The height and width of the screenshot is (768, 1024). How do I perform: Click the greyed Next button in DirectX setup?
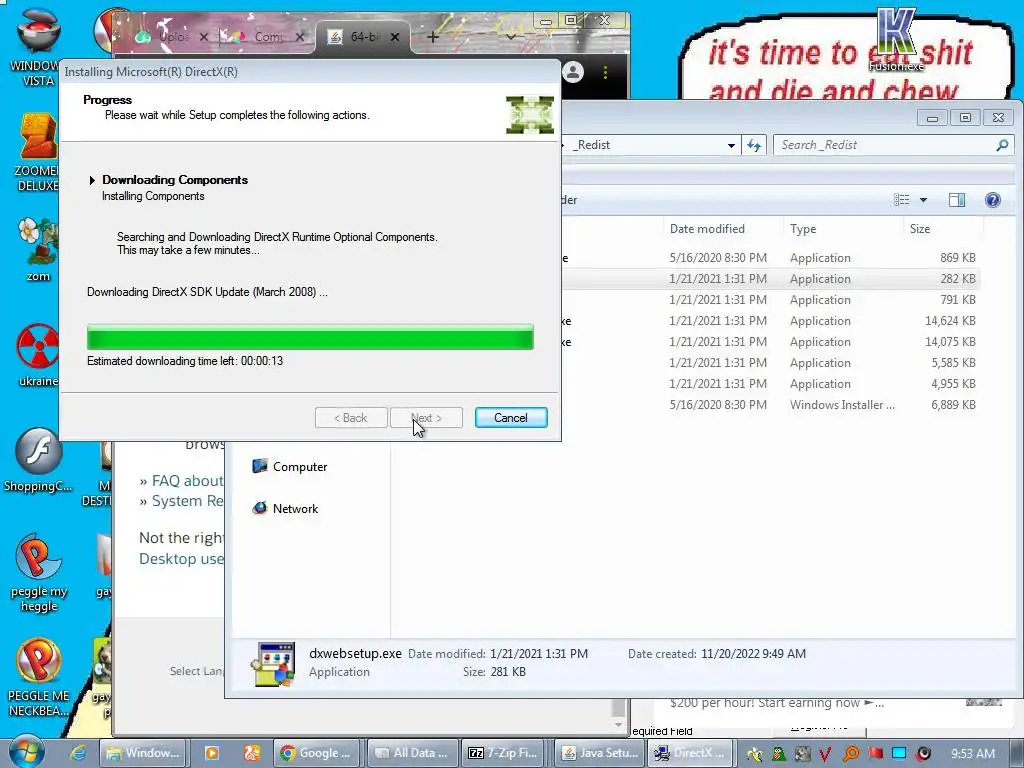coord(426,418)
